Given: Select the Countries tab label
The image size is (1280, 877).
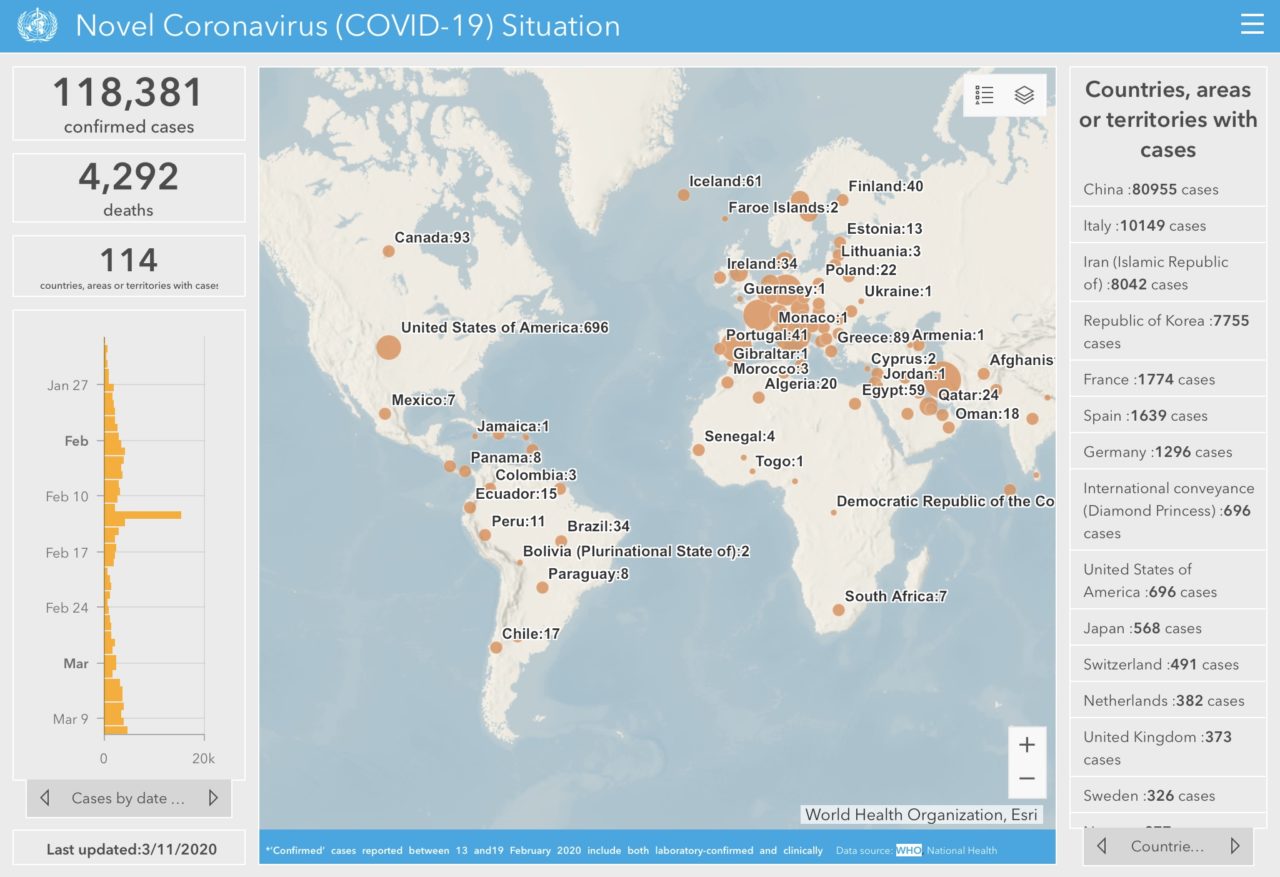Looking at the screenshot, I should [x=1167, y=846].
